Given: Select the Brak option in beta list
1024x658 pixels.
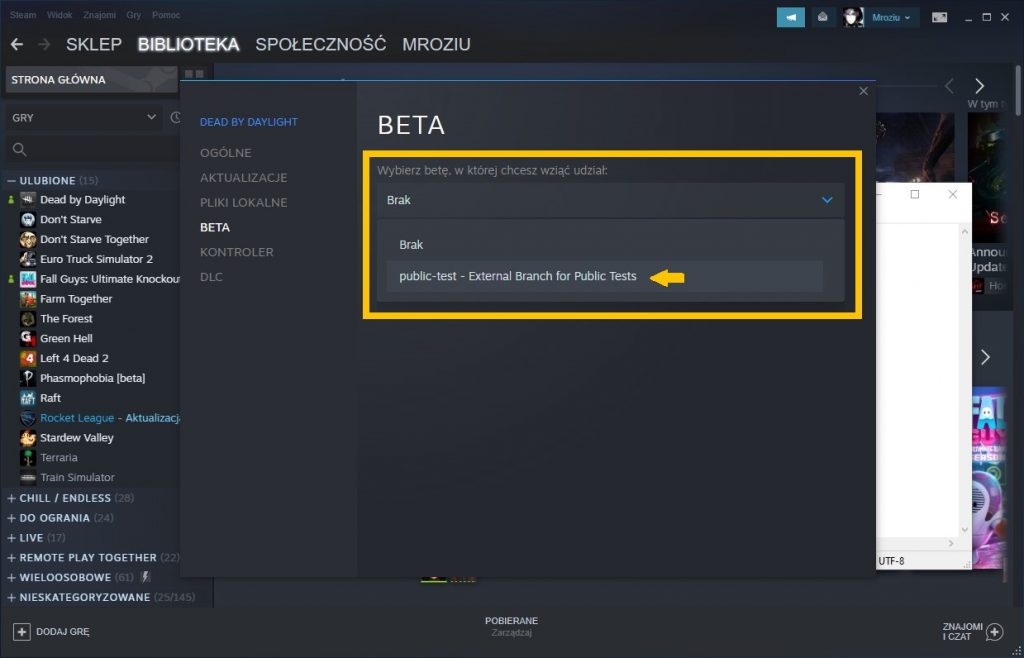Looking at the screenshot, I should 605,245.
